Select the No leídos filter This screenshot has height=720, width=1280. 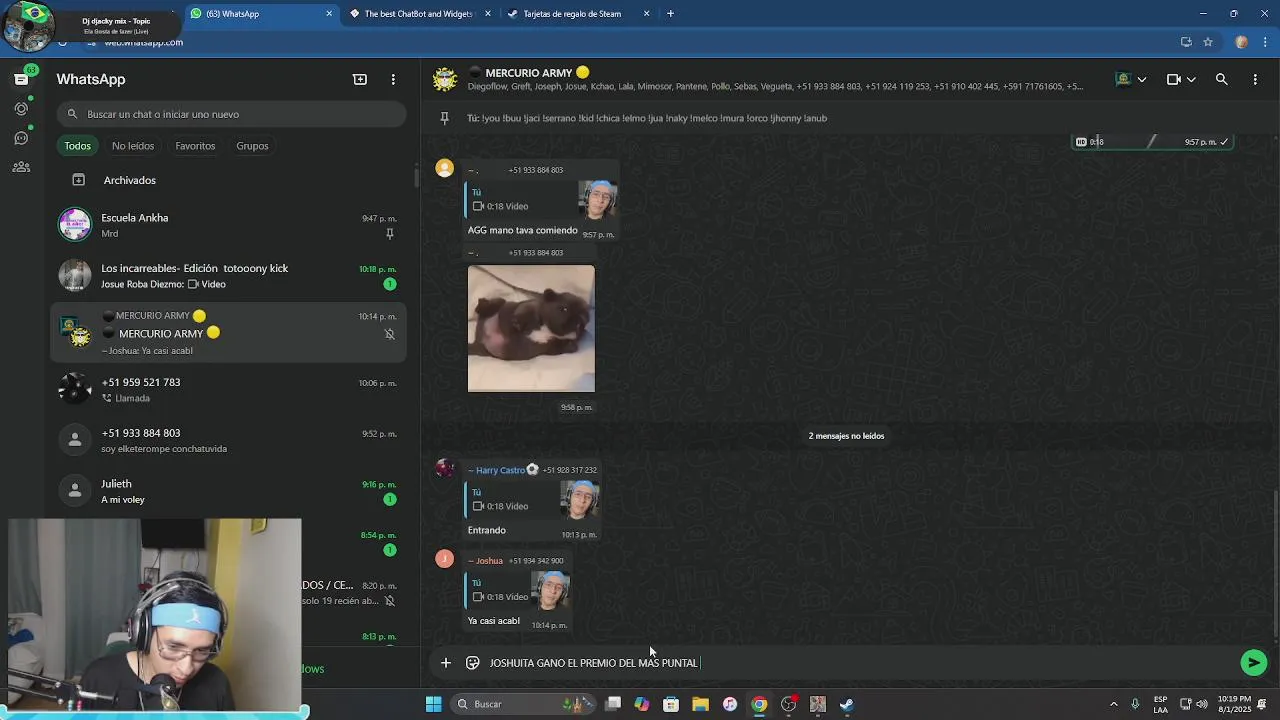click(x=133, y=146)
